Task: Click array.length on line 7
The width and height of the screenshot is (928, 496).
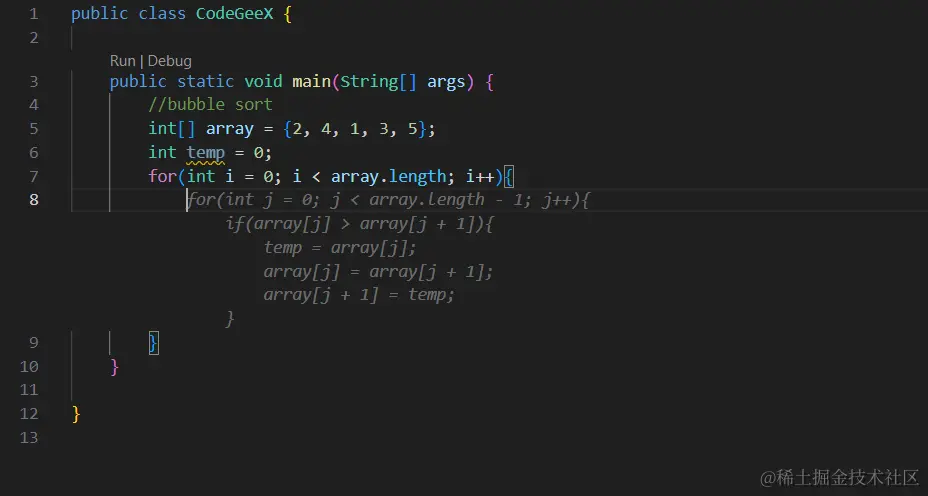Action: [388, 176]
